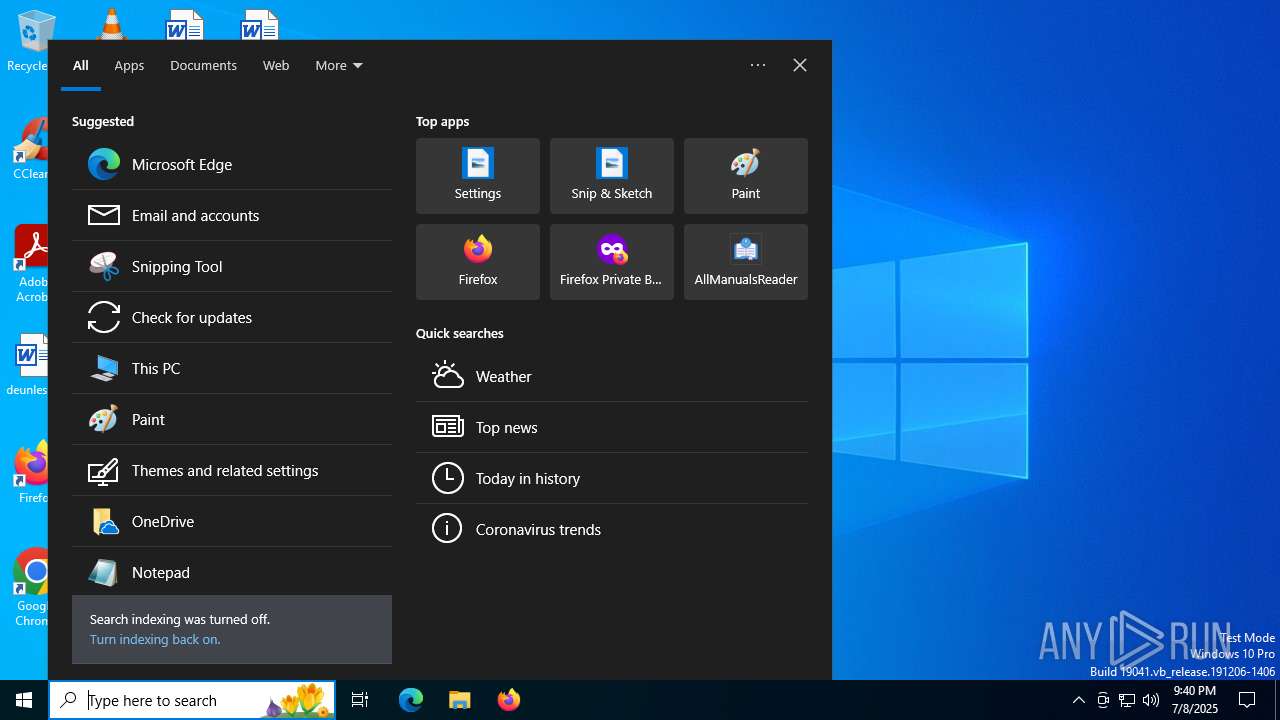Open AllManualsReader app tile

point(746,262)
